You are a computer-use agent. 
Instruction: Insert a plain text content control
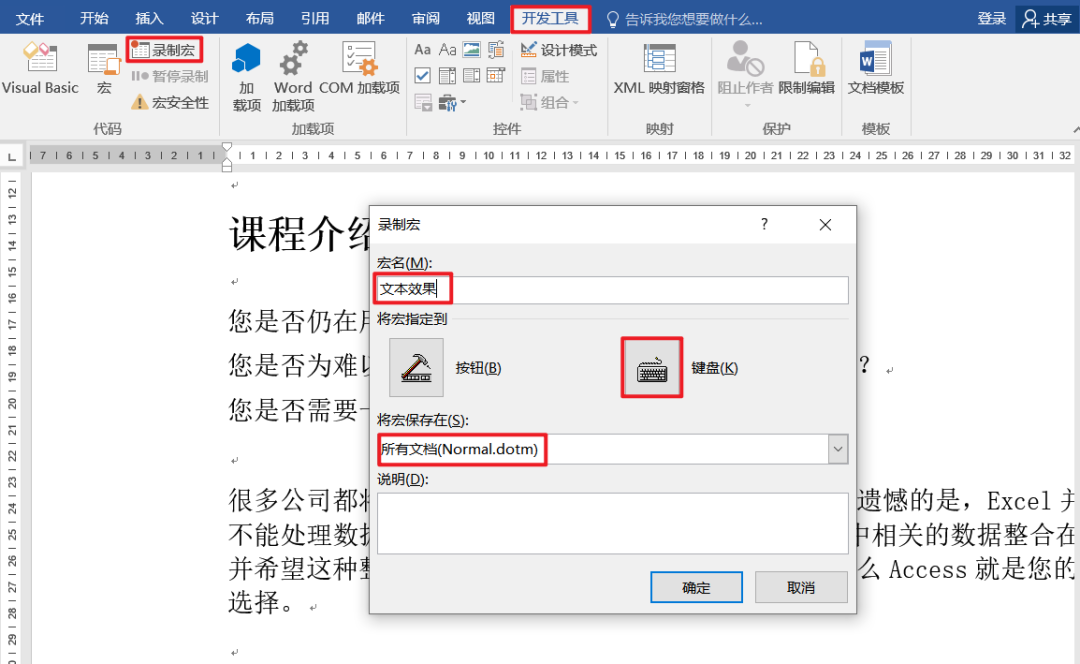448,50
